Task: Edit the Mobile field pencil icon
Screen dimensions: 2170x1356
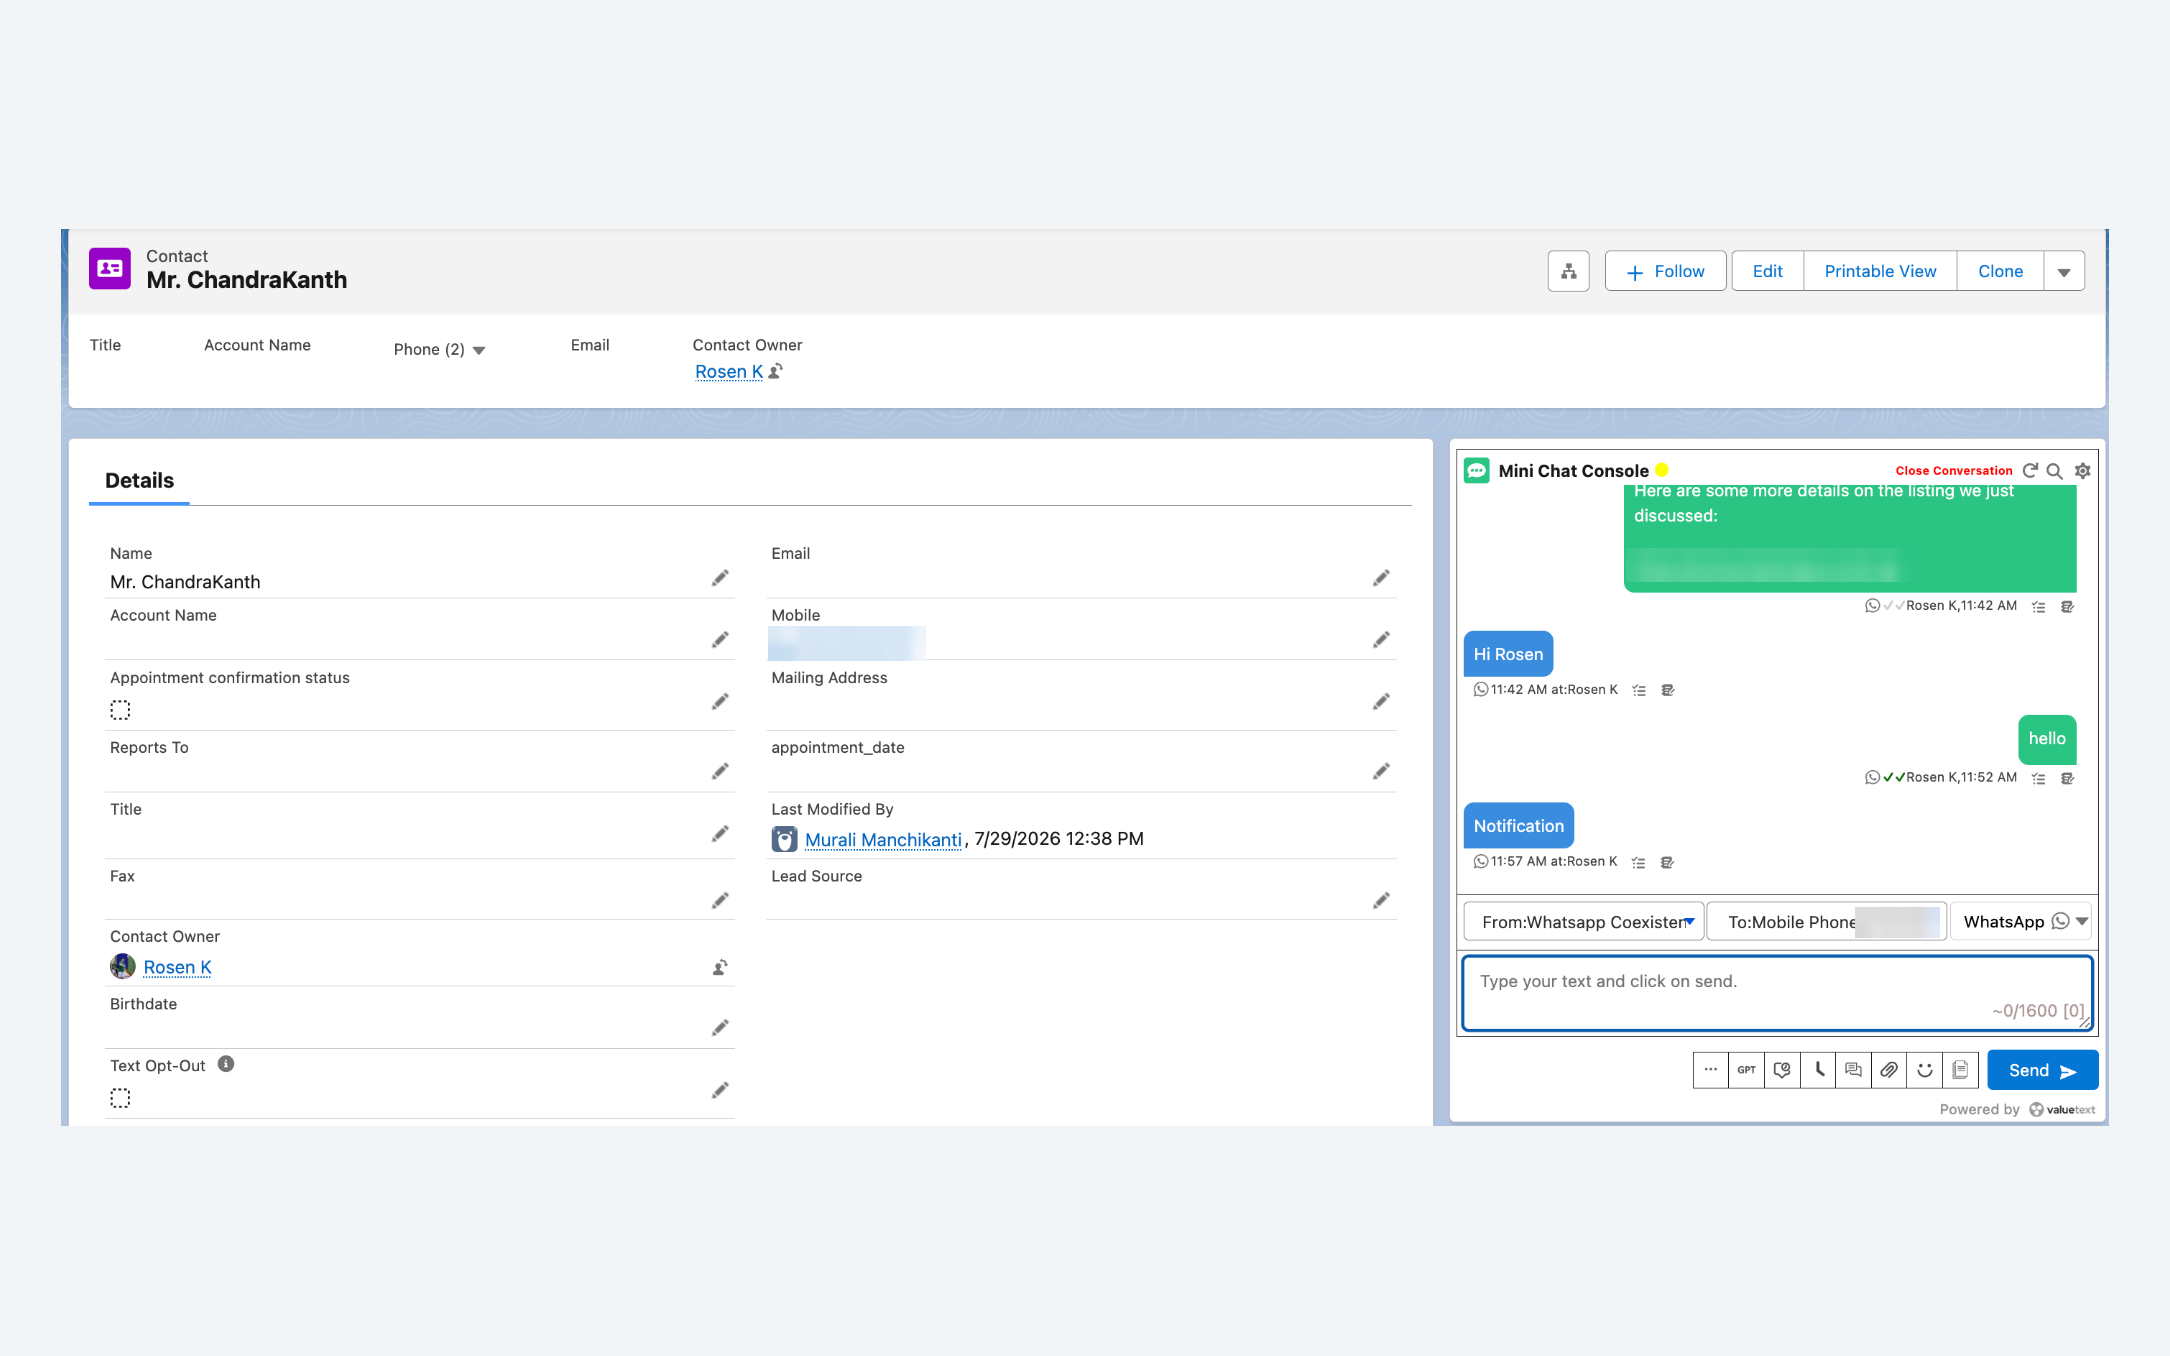Action: coord(1381,640)
